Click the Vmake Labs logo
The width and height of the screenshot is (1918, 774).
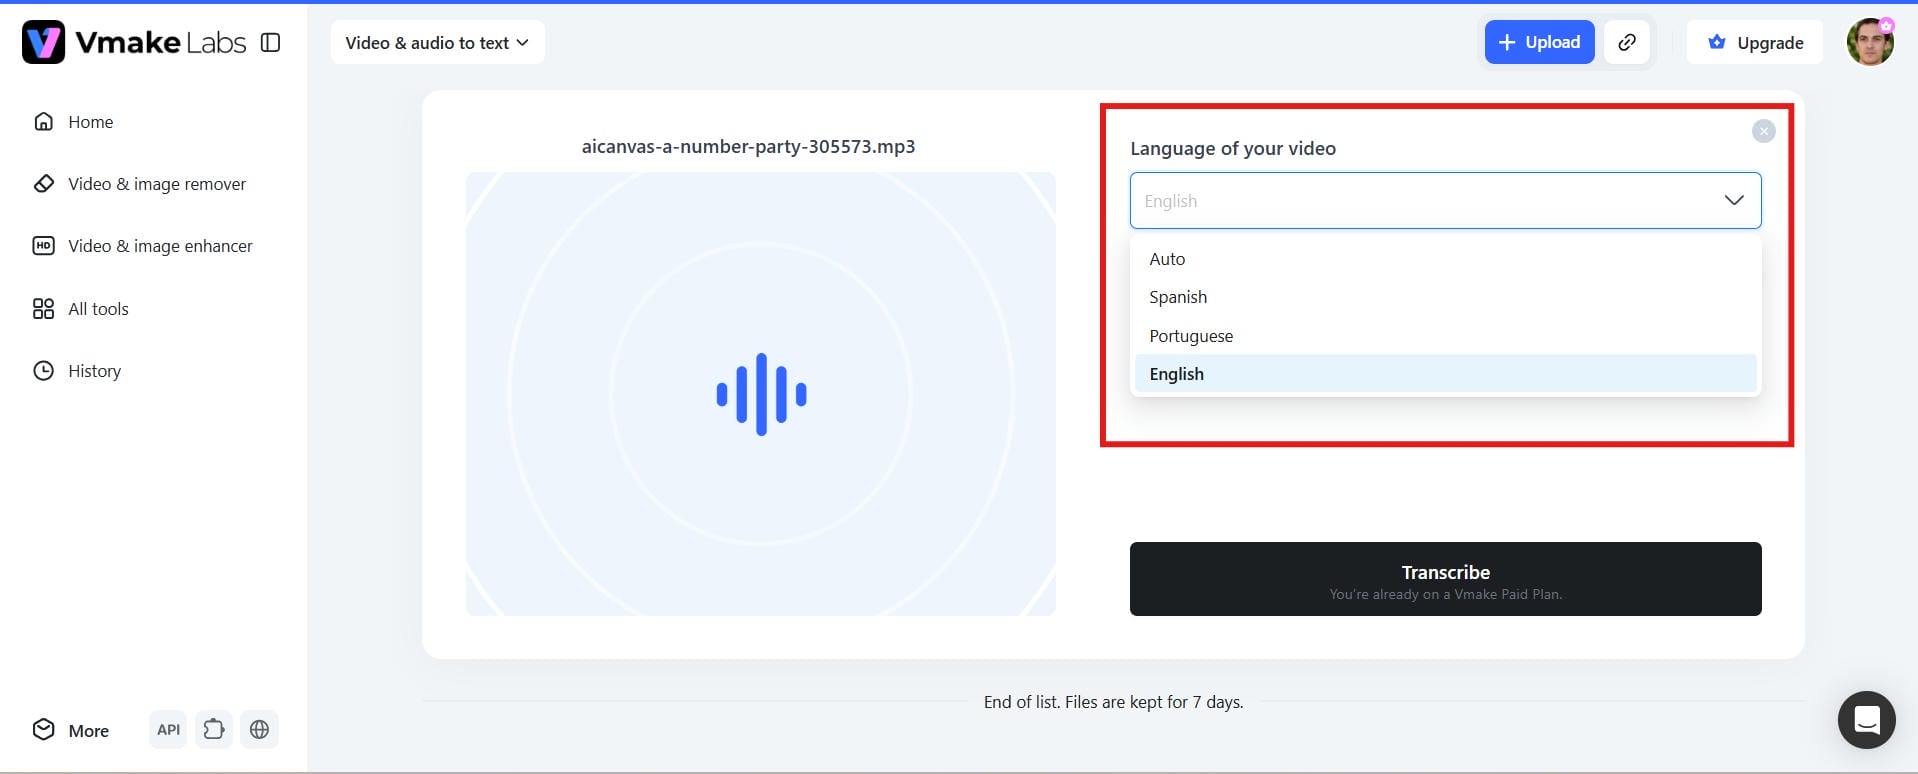coord(134,42)
